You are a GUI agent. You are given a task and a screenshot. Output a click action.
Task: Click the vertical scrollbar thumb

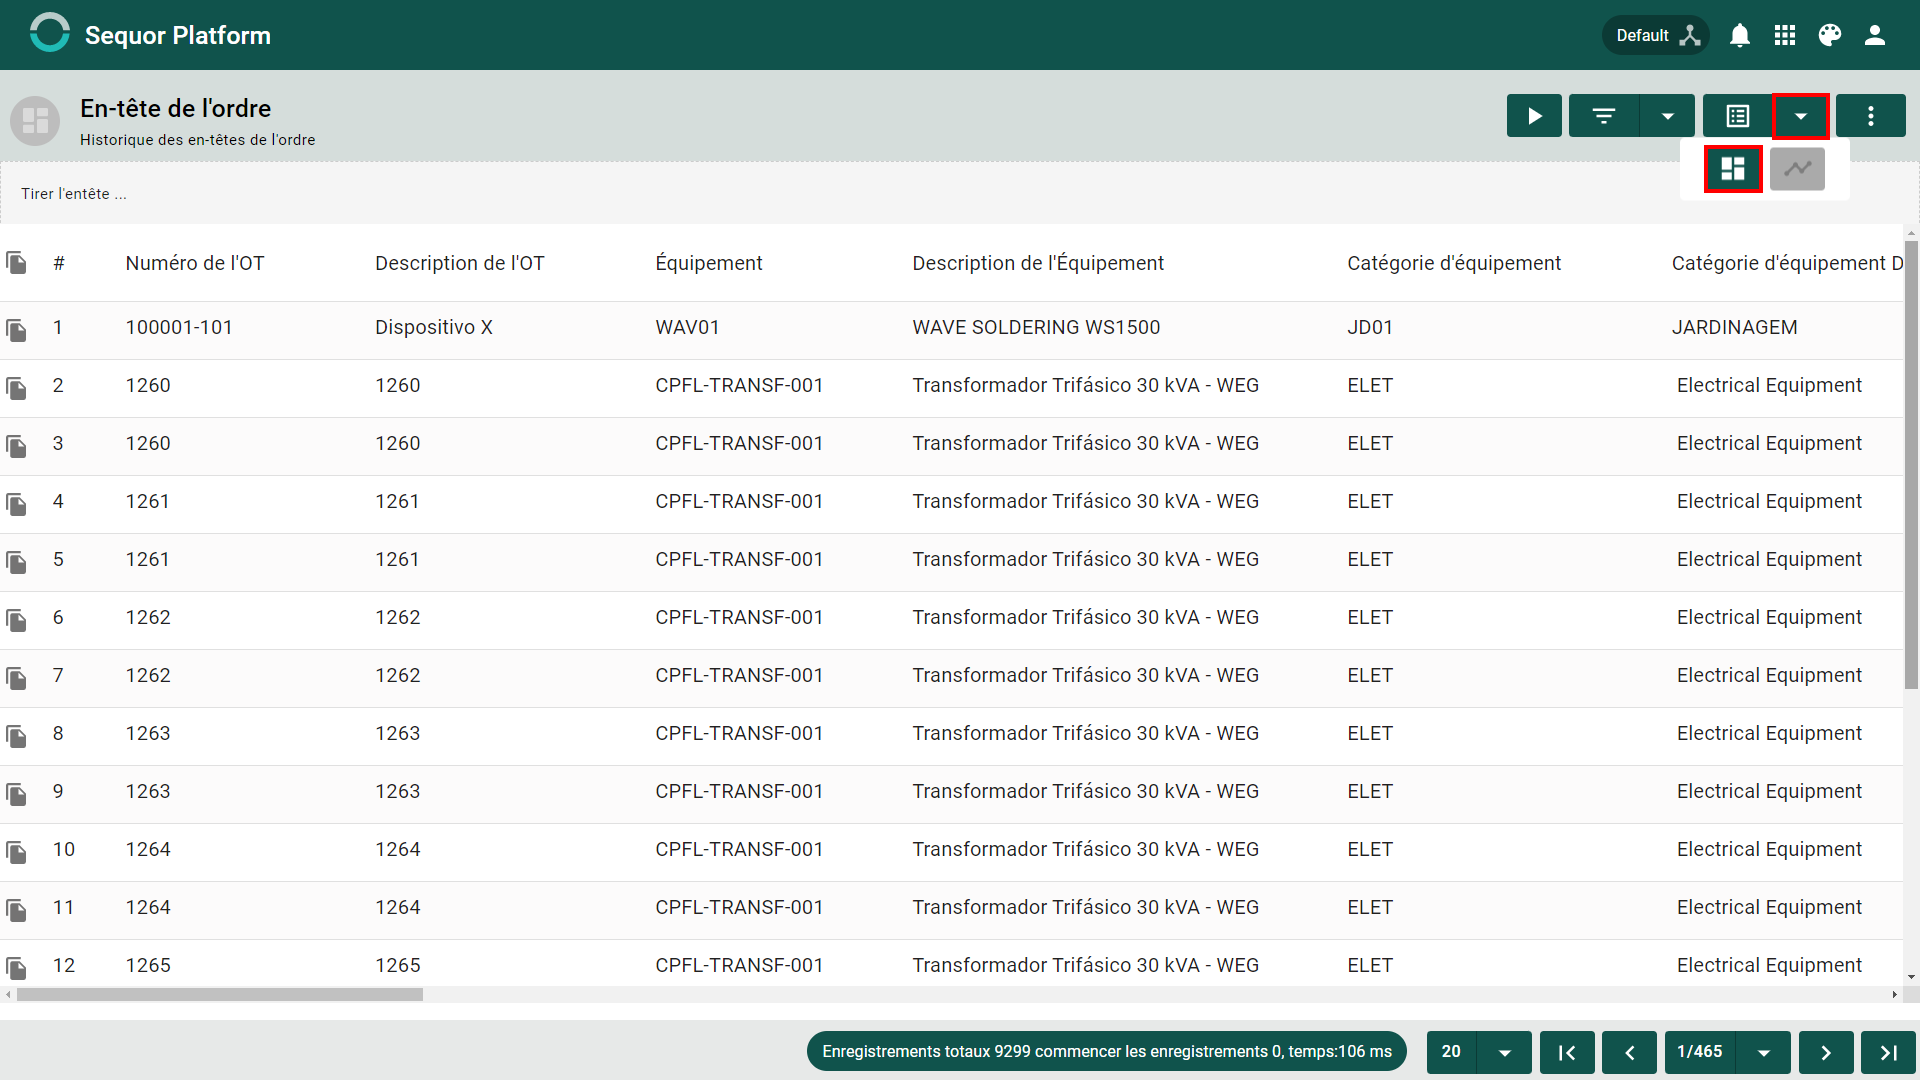click(x=1911, y=465)
